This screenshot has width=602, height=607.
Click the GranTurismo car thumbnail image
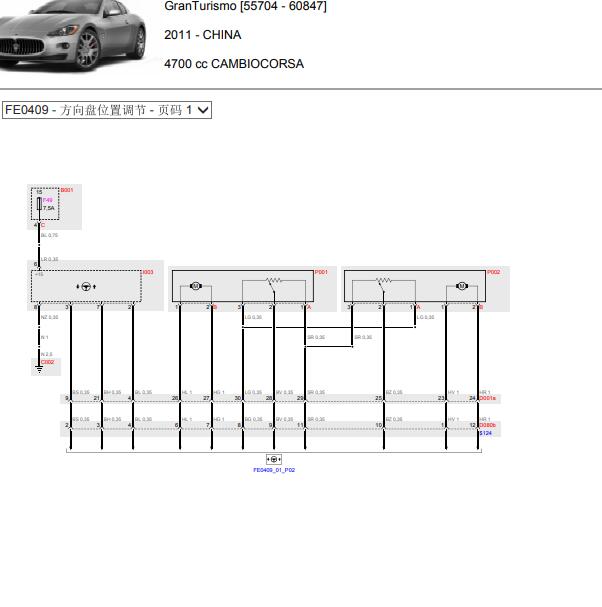[73, 36]
